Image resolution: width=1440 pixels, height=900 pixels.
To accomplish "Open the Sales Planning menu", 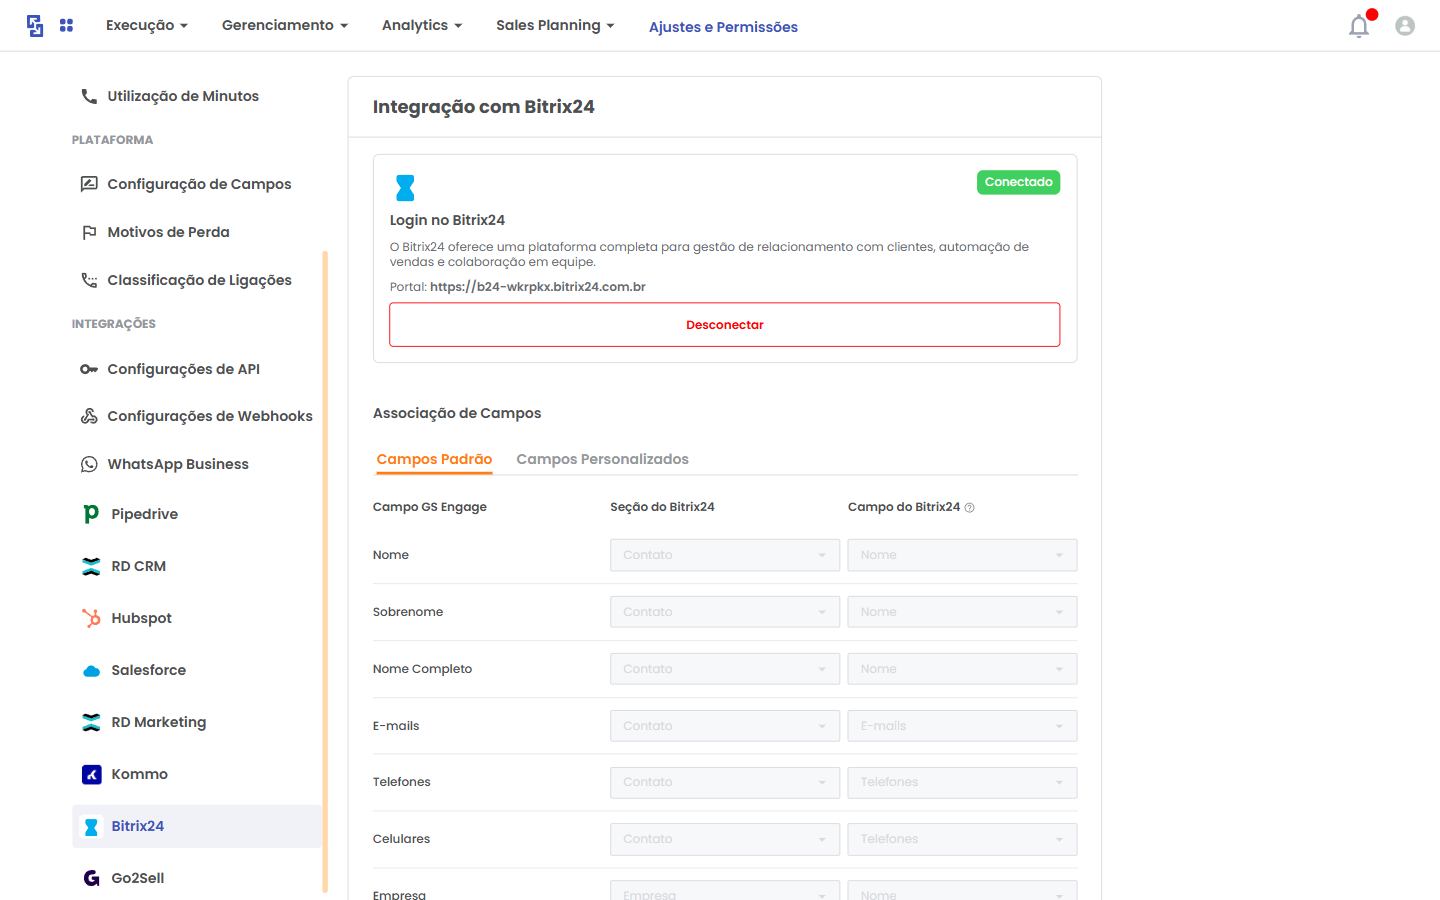I will point(555,25).
